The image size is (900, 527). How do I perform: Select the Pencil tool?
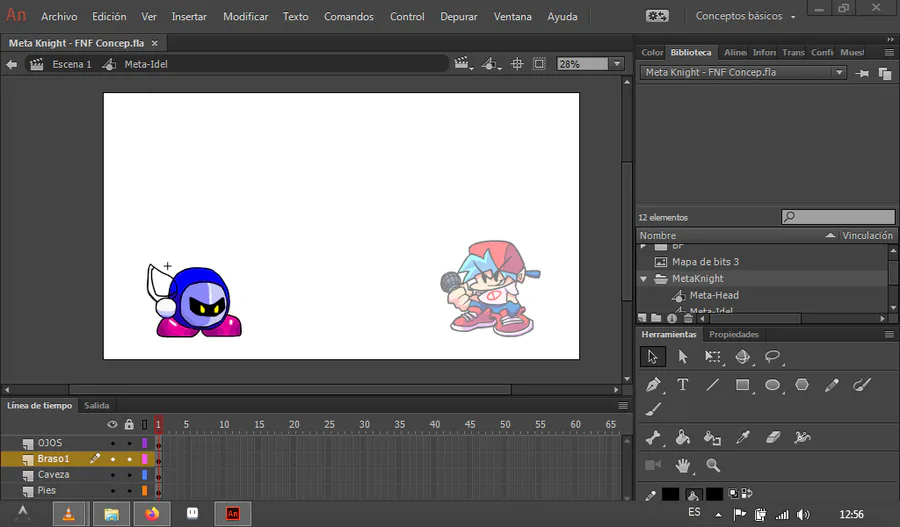point(832,385)
